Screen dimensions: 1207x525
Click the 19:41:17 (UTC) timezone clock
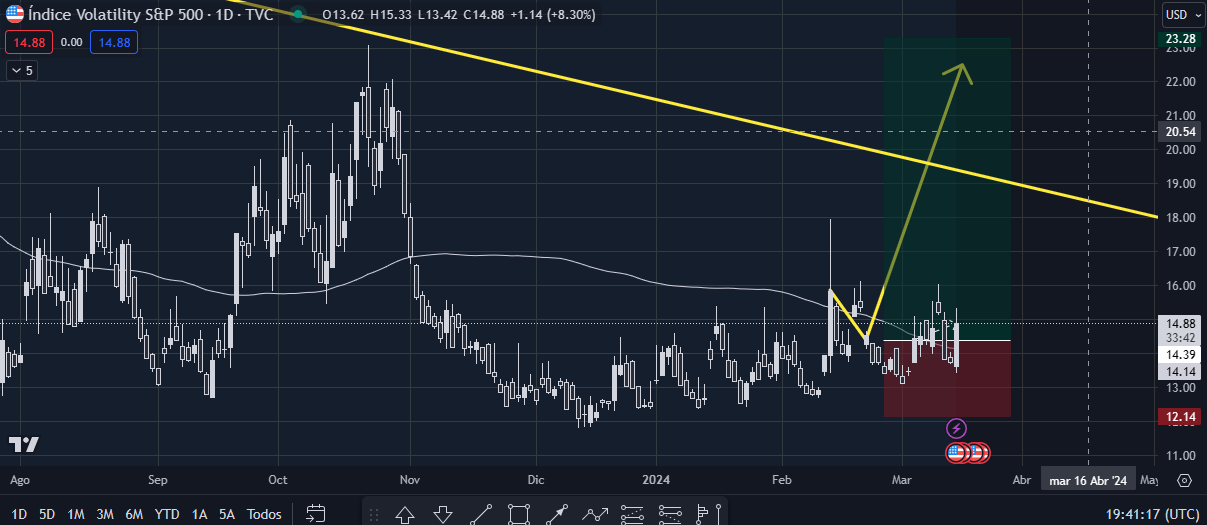click(x=1152, y=514)
